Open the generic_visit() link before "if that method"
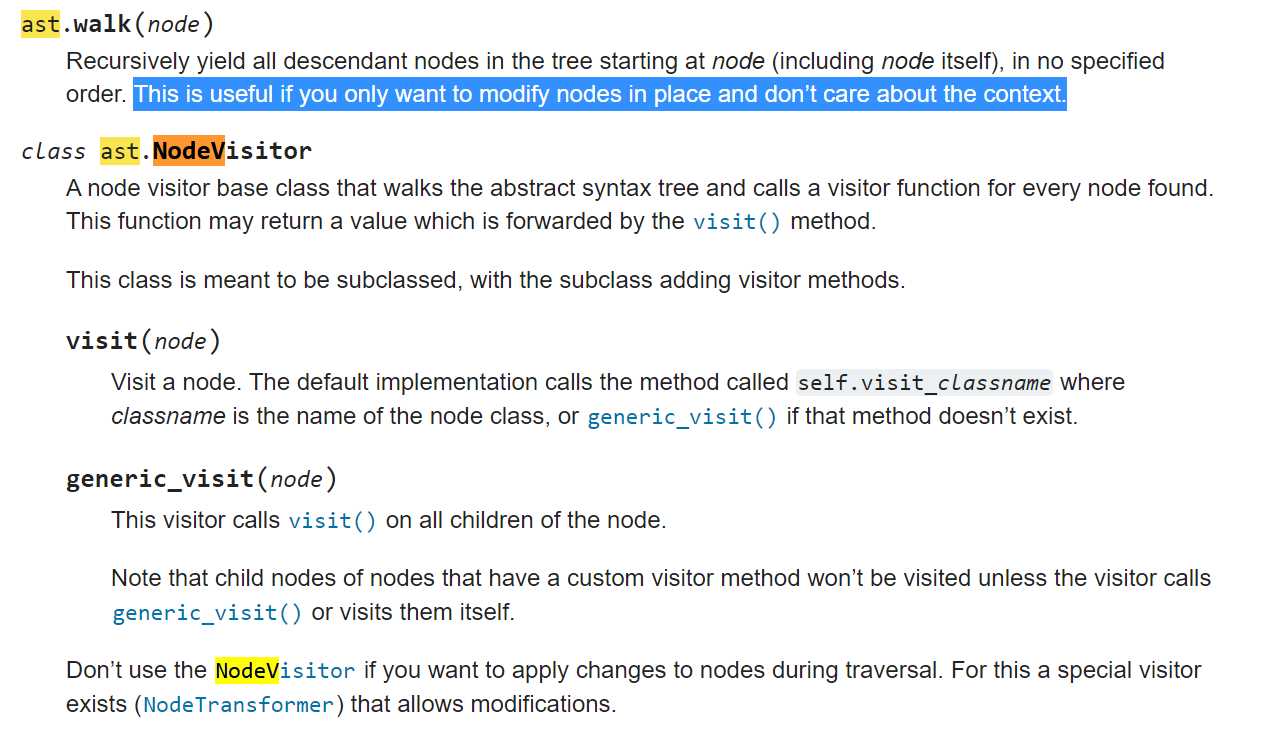This screenshot has width=1277, height=732. click(681, 417)
